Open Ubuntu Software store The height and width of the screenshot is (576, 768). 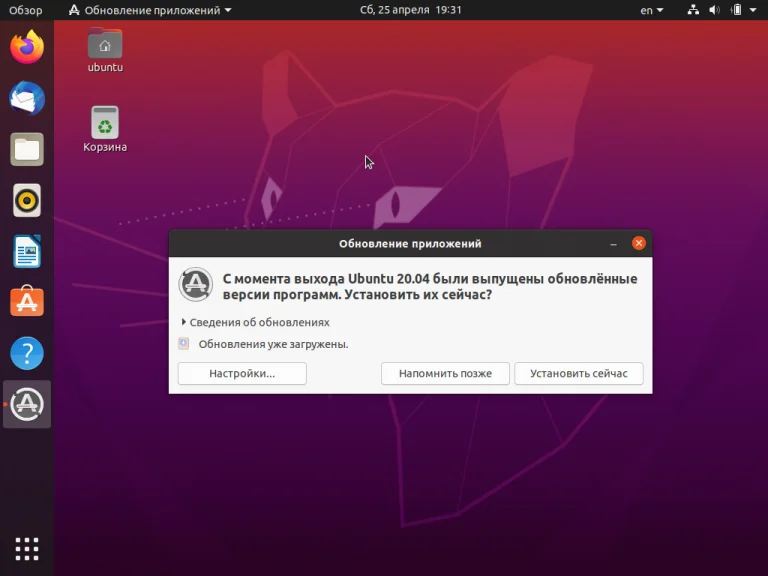point(27,301)
